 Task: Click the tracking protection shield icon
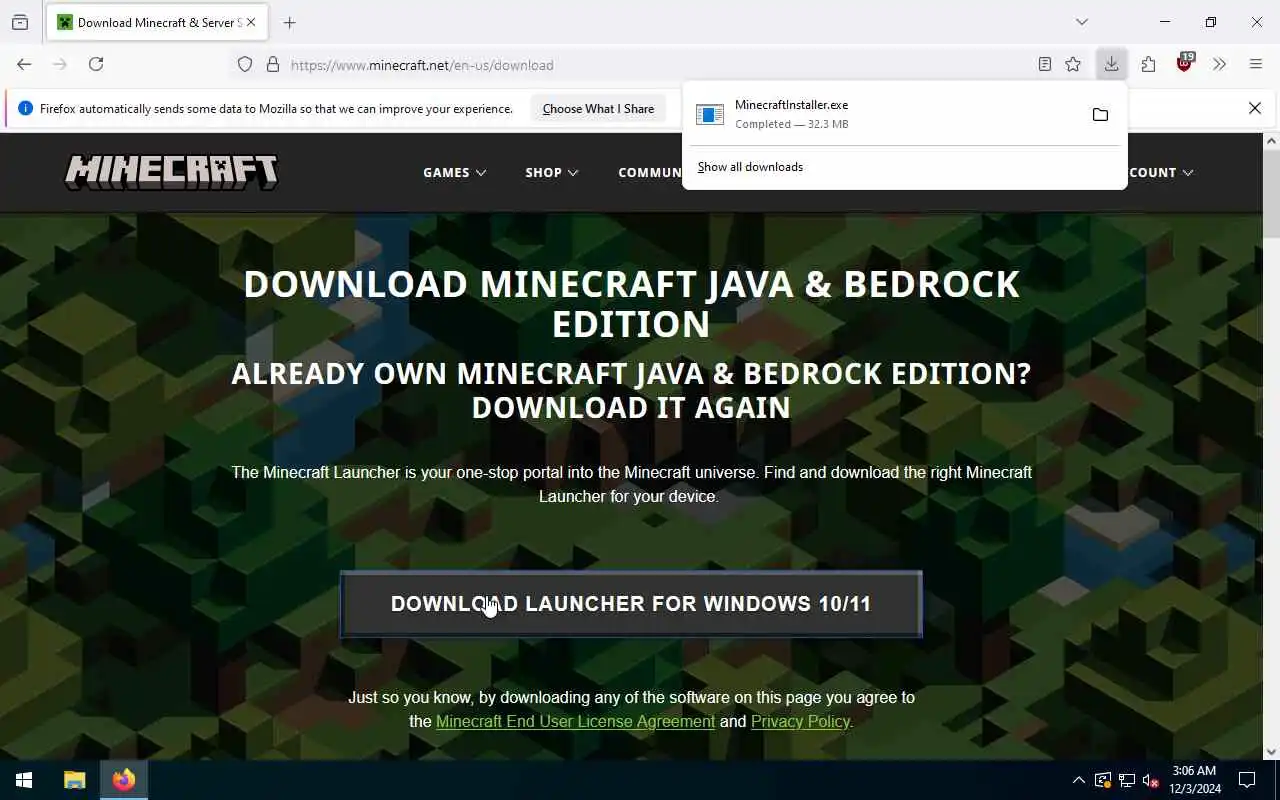[245, 65]
